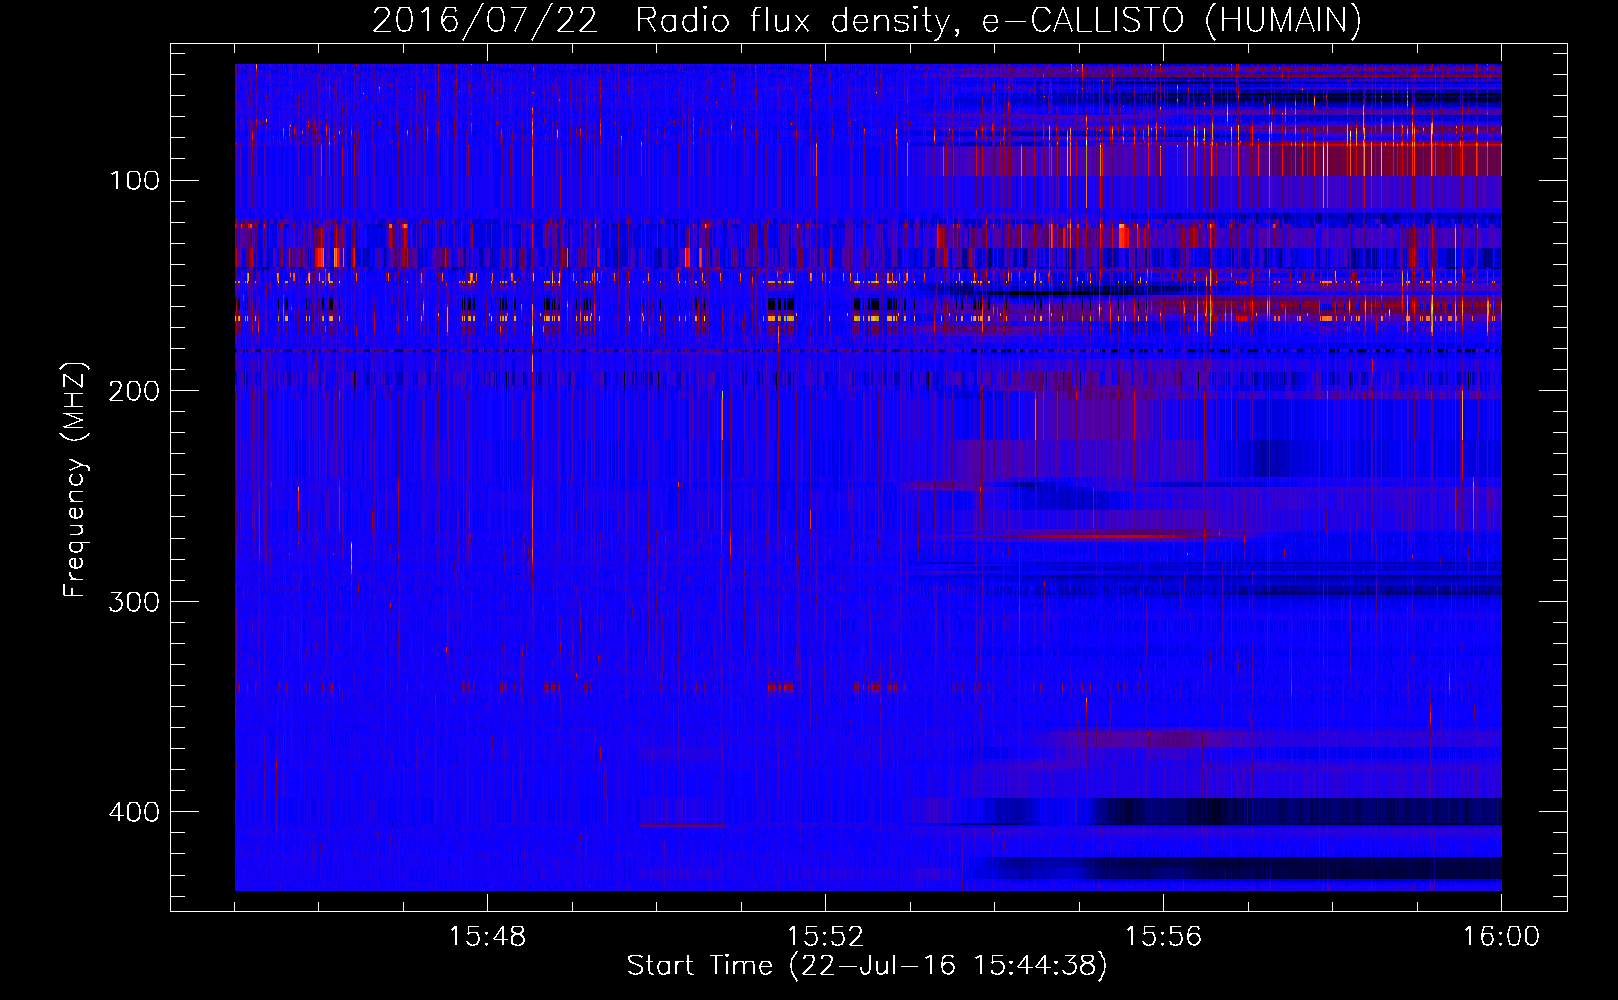This screenshot has height=1000, width=1618.
Task: Click the 200 frequency tick label
Action: click(135, 391)
